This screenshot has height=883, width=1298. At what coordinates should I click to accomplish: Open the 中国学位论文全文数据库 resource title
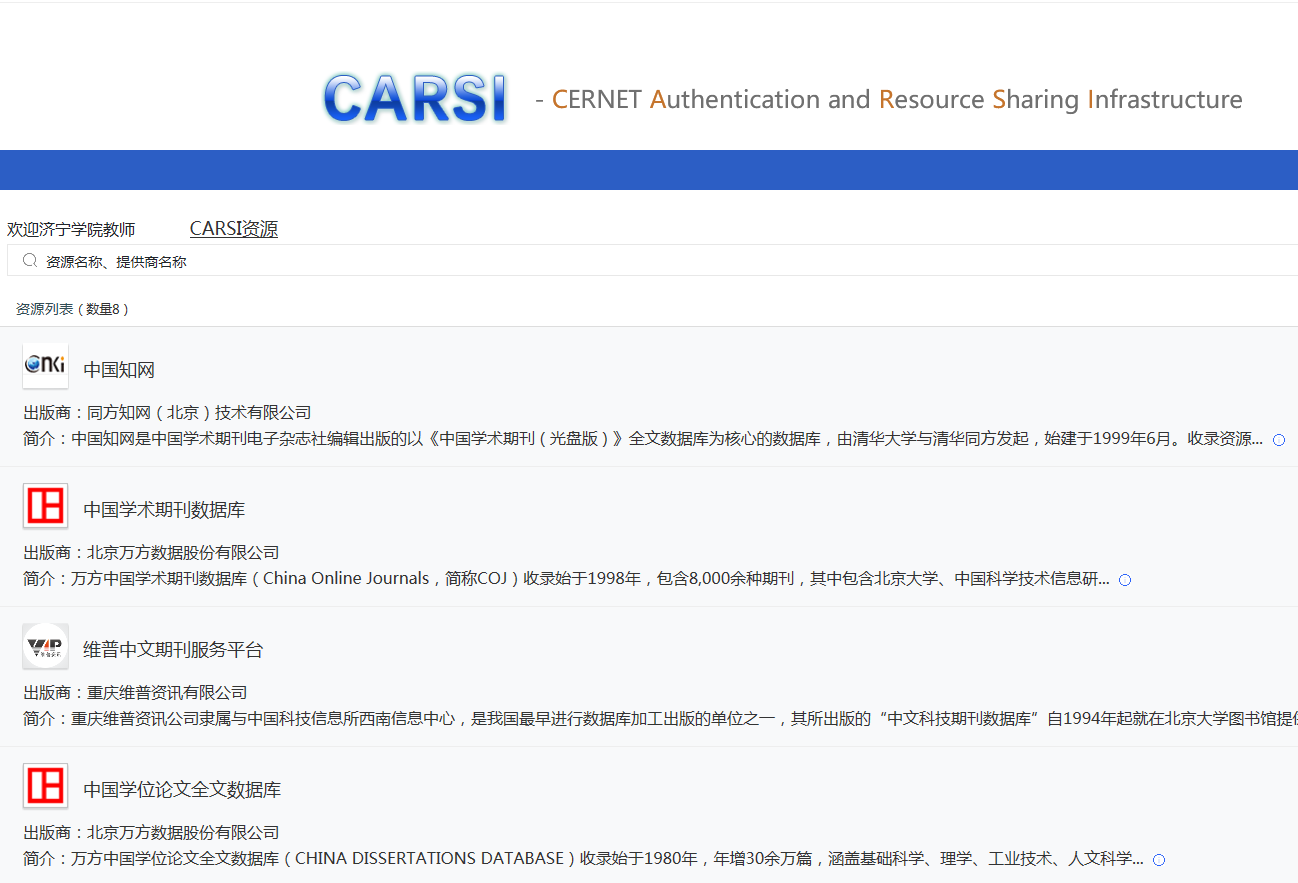click(182, 790)
